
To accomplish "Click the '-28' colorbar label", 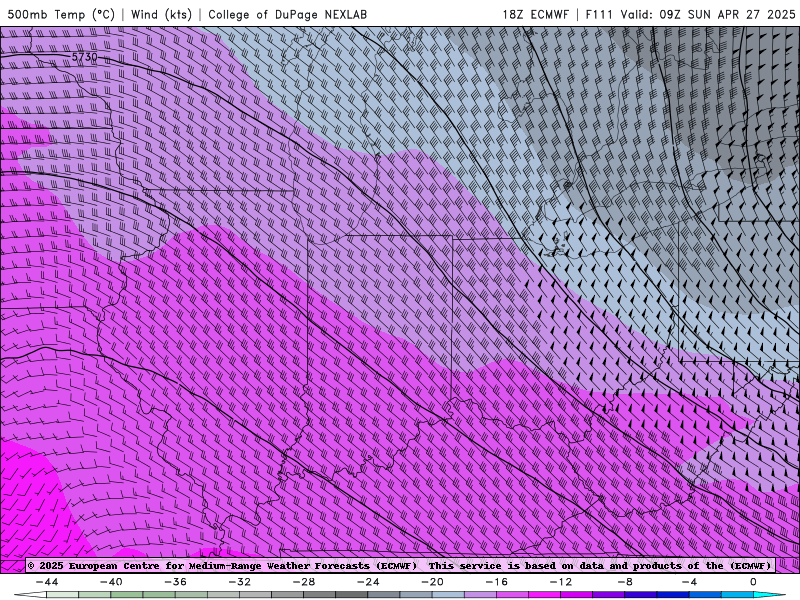I will 304,582.
